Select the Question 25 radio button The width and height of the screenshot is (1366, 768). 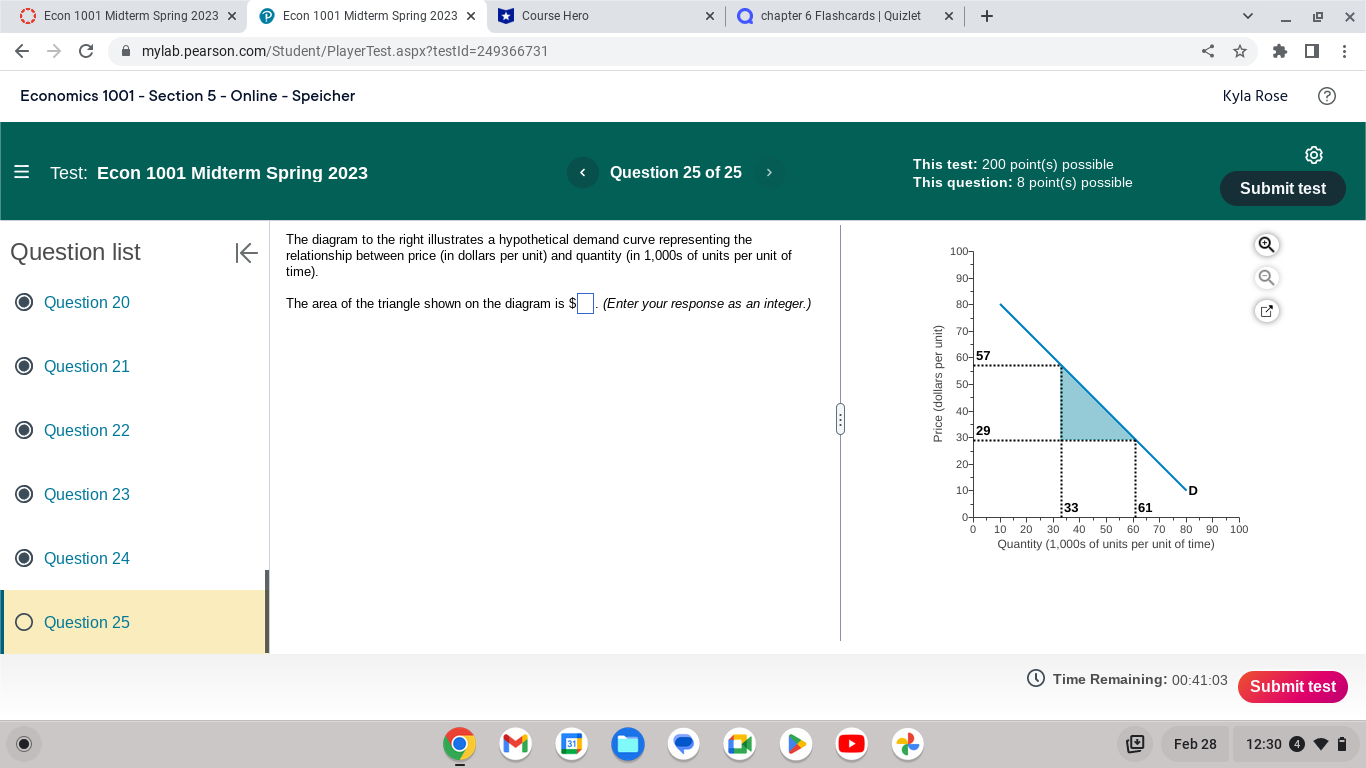pos(23,621)
